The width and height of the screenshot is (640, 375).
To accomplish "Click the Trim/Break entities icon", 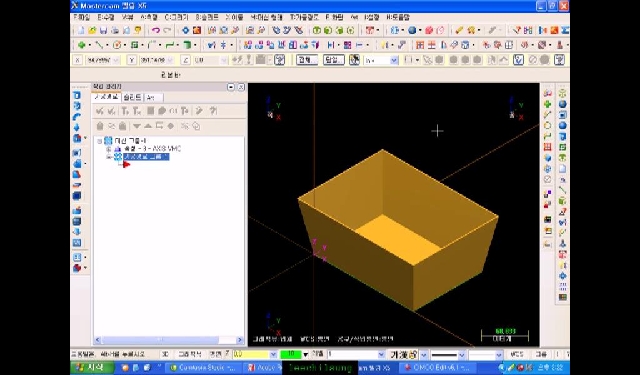I will 211,45.
